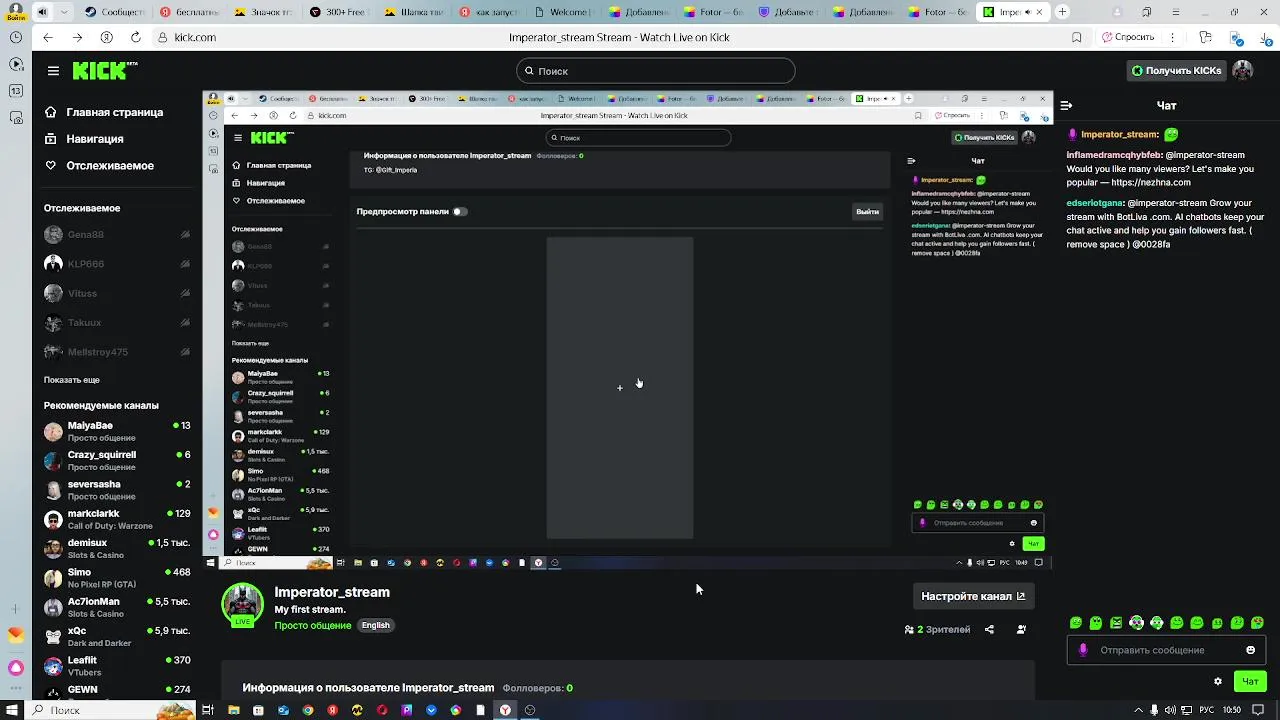
Task: Bookmark this page in address bar
Action: pyautogui.click(x=1076, y=37)
